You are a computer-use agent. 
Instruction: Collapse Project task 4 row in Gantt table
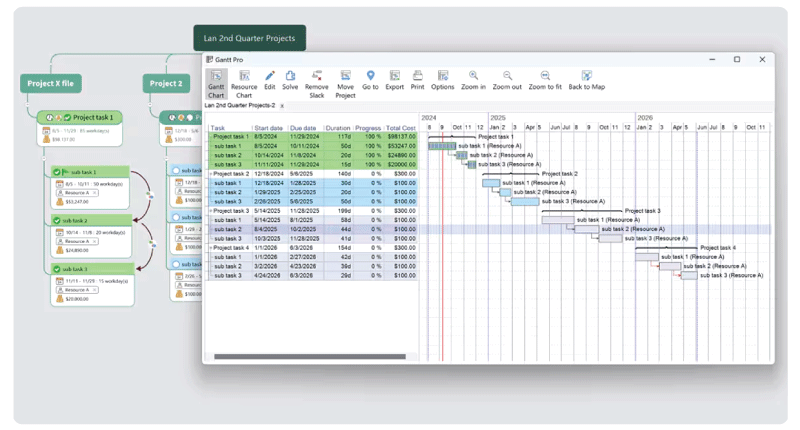point(211,248)
